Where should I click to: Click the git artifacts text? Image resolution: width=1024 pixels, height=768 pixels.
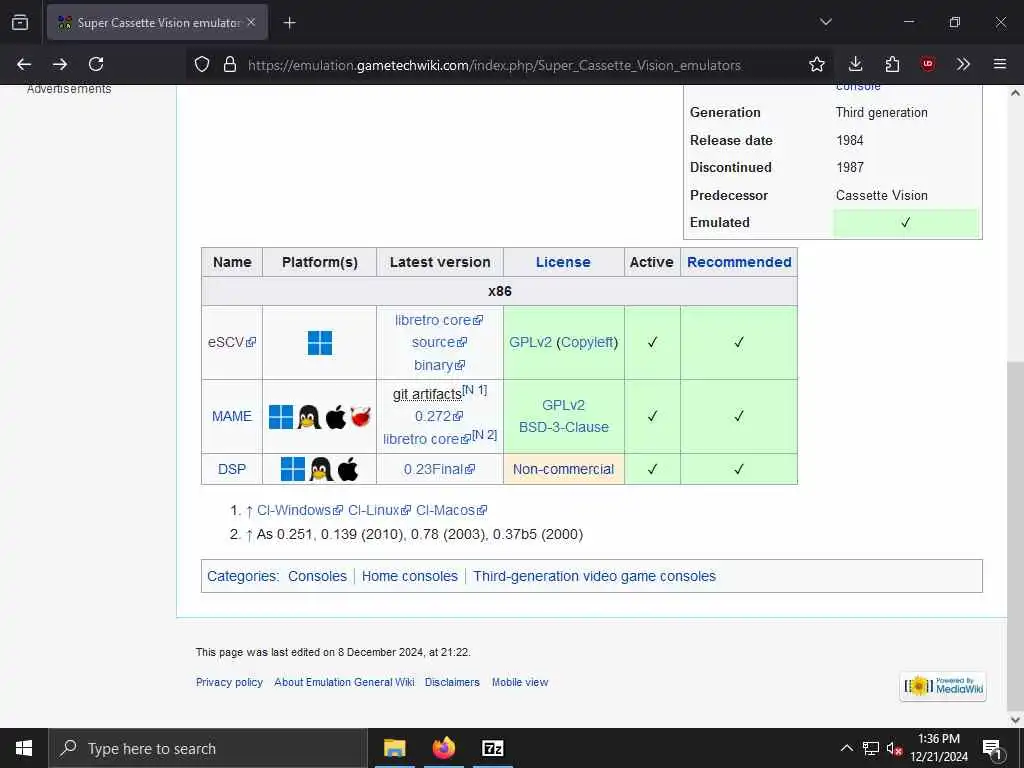click(427, 394)
